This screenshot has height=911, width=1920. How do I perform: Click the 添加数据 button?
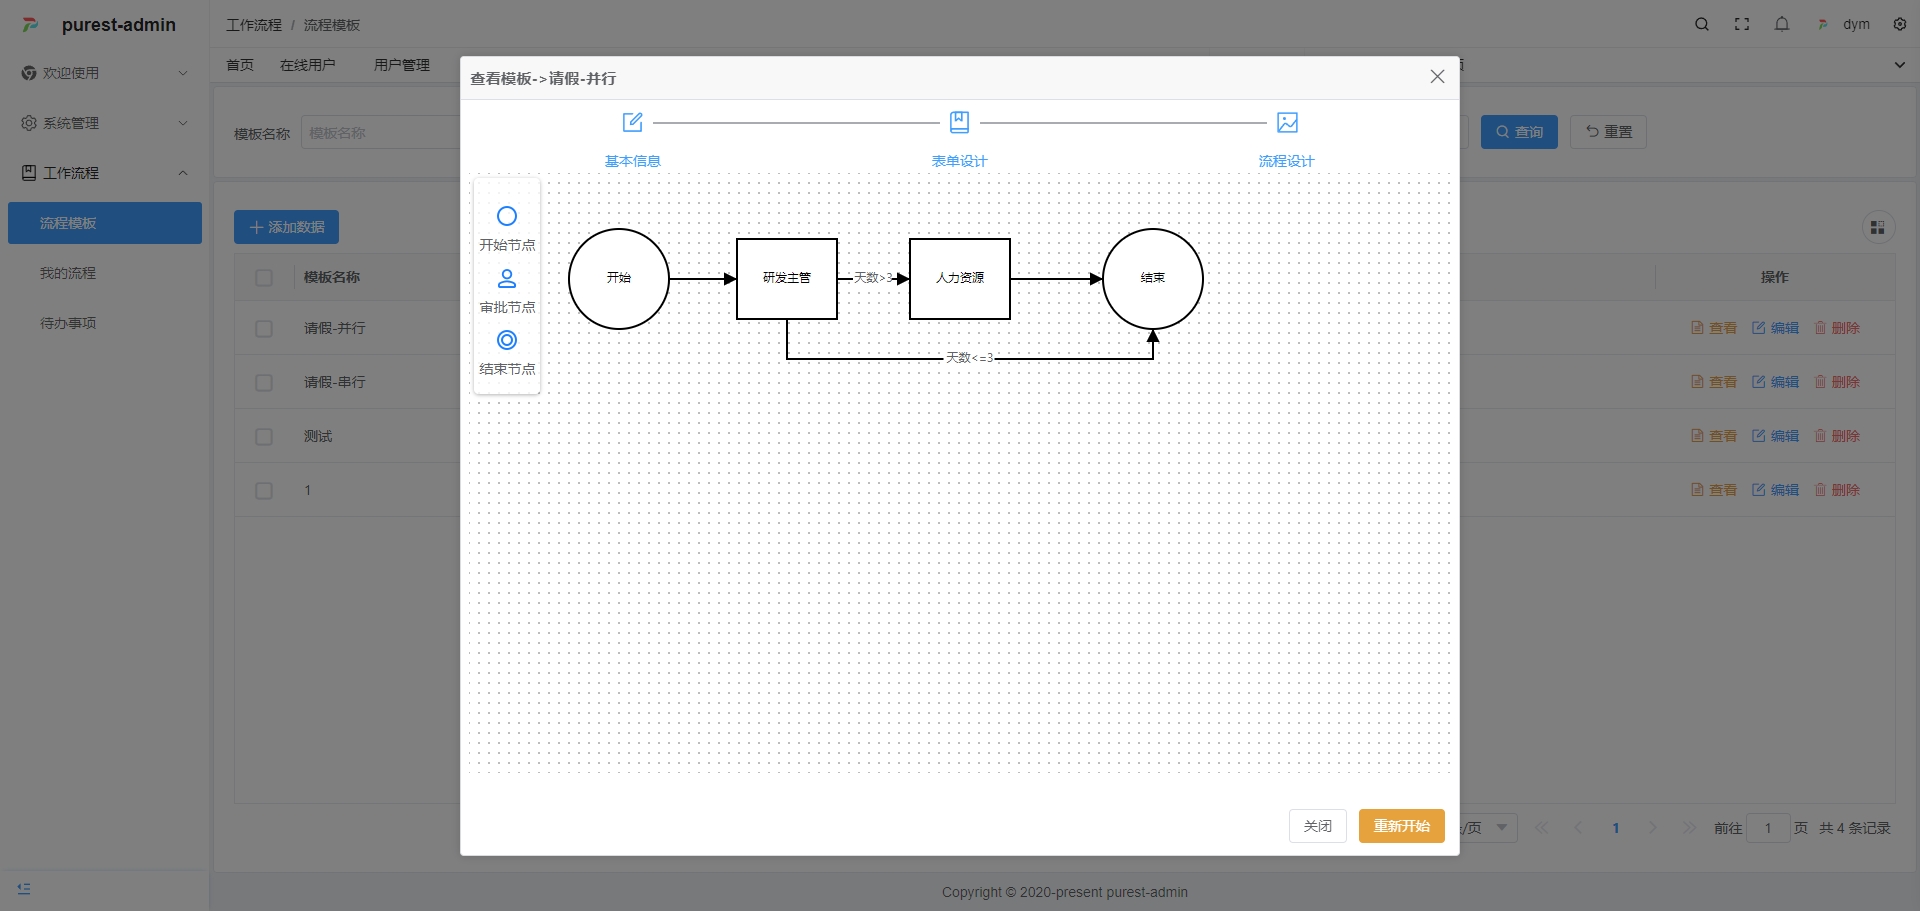click(x=286, y=227)
